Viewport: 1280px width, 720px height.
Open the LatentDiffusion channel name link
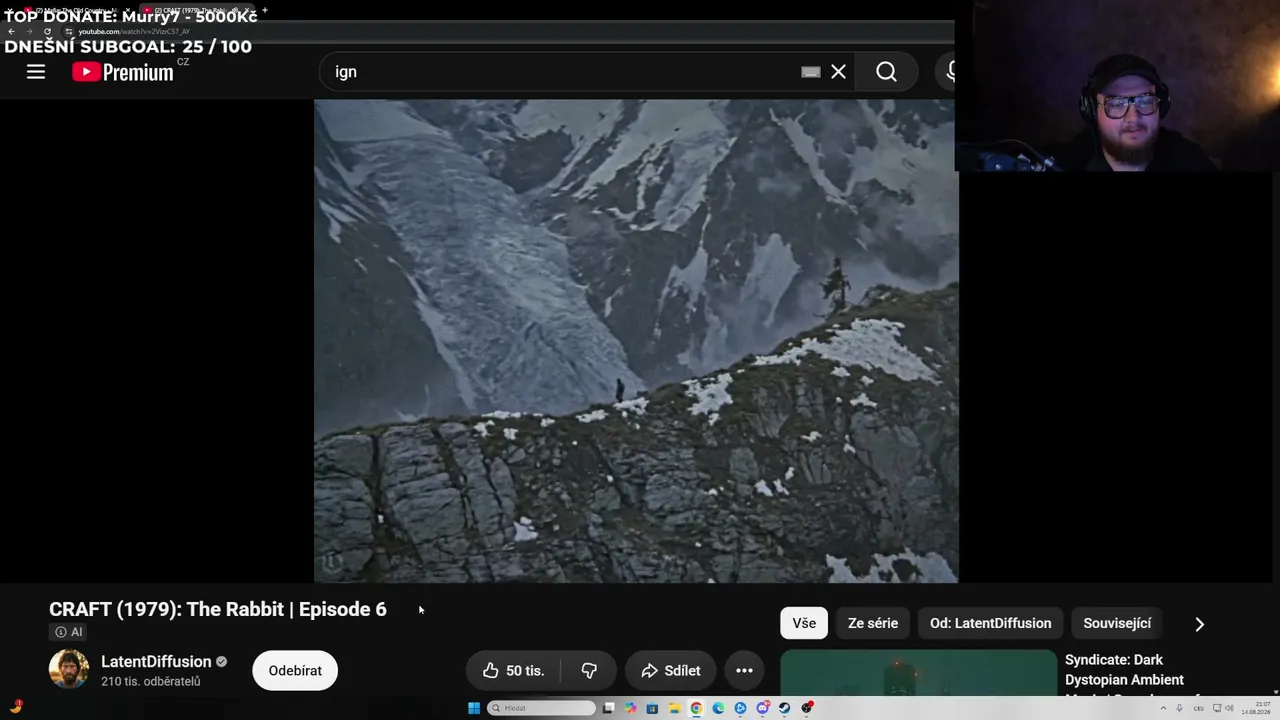pos(156,661)
